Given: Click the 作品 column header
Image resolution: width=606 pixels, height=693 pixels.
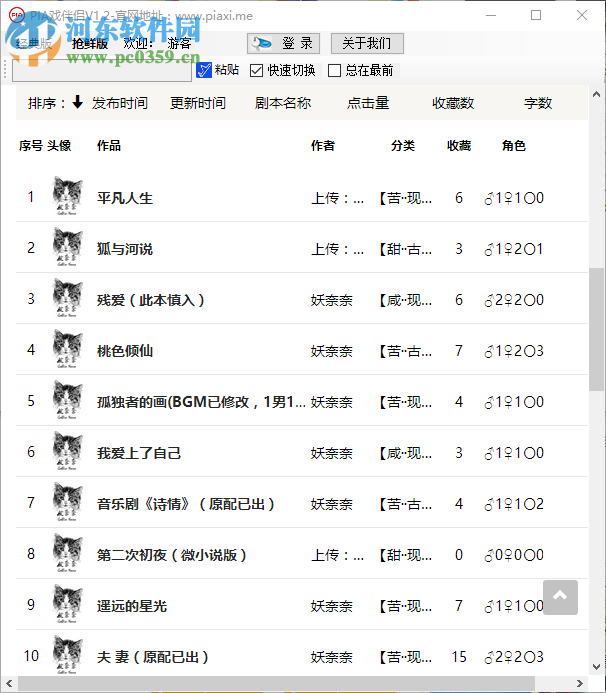Looking at the screenshot, I should (109, 145).
